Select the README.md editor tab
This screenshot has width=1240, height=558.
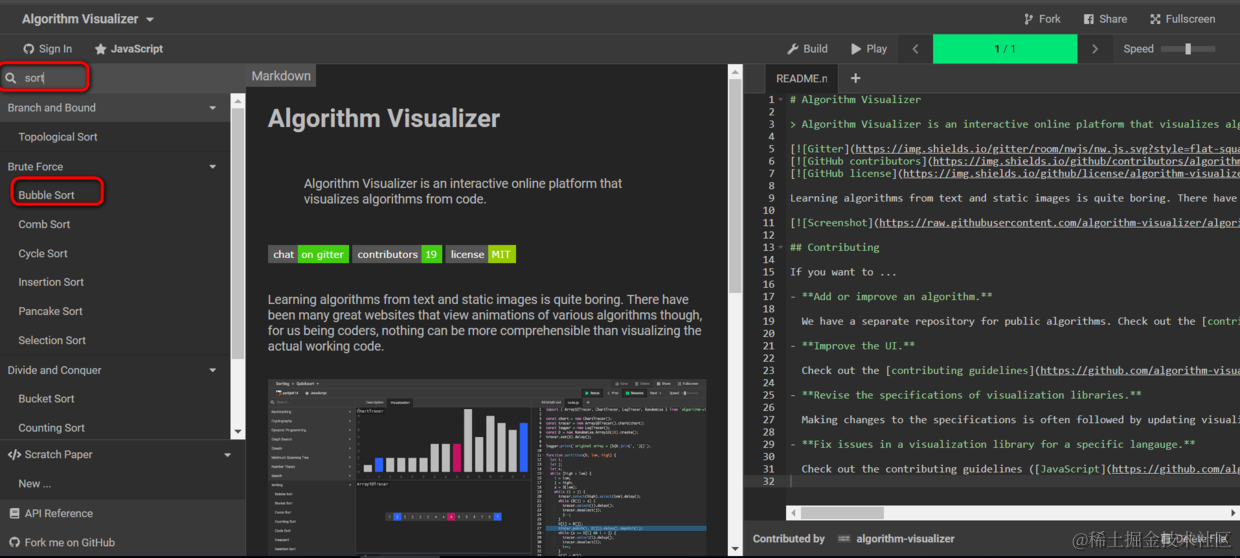(801, 78)
